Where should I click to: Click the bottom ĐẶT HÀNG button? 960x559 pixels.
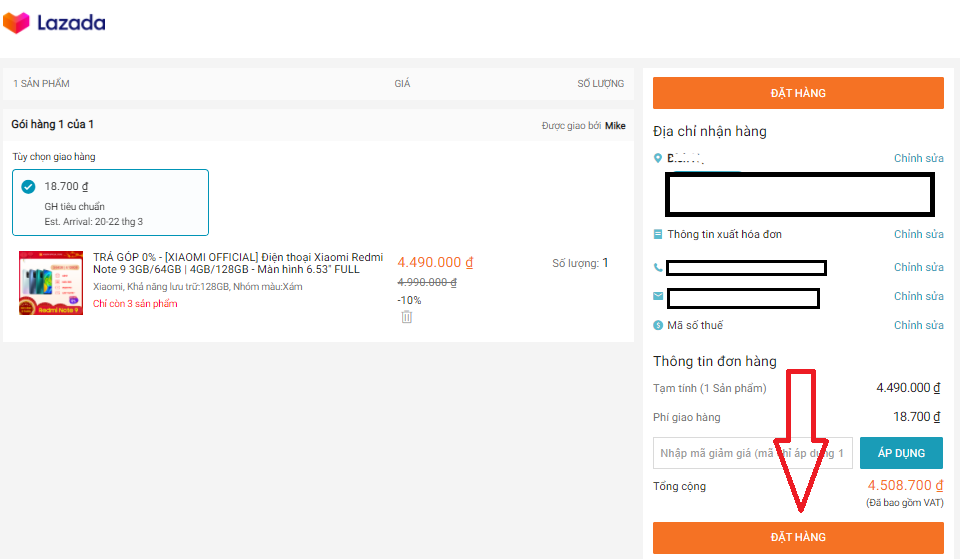coord(798,538)
